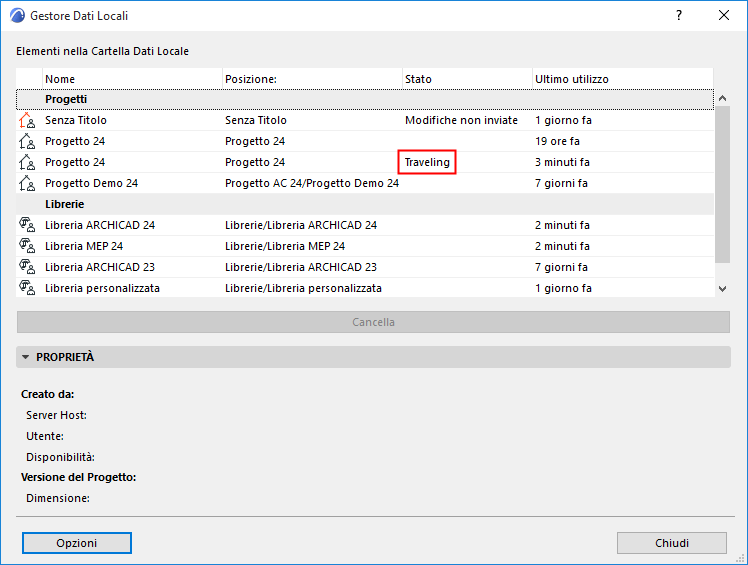
Task: Click the Libreria MEP 24 library icon
Action: pos(27,246)
